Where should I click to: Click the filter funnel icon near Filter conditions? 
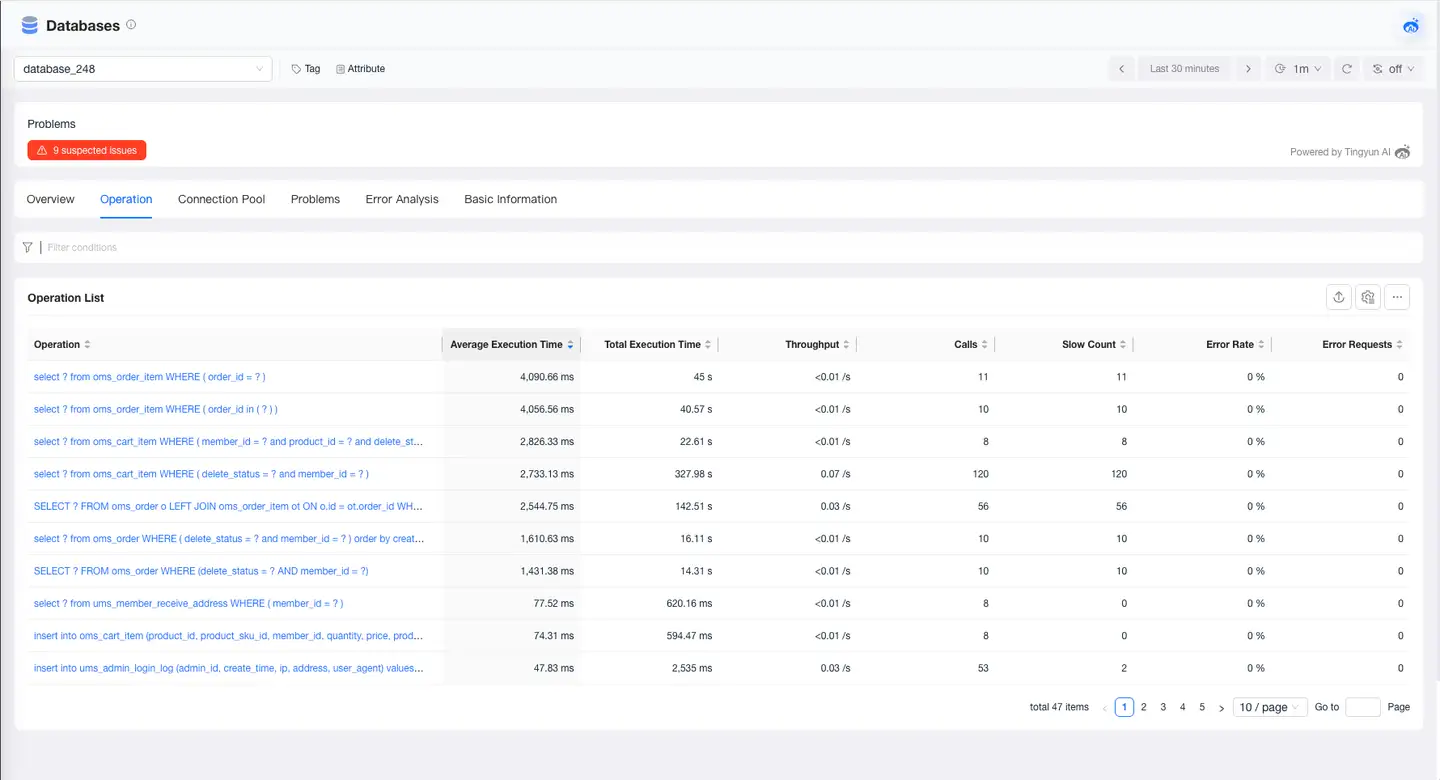(x=27, y=247)
